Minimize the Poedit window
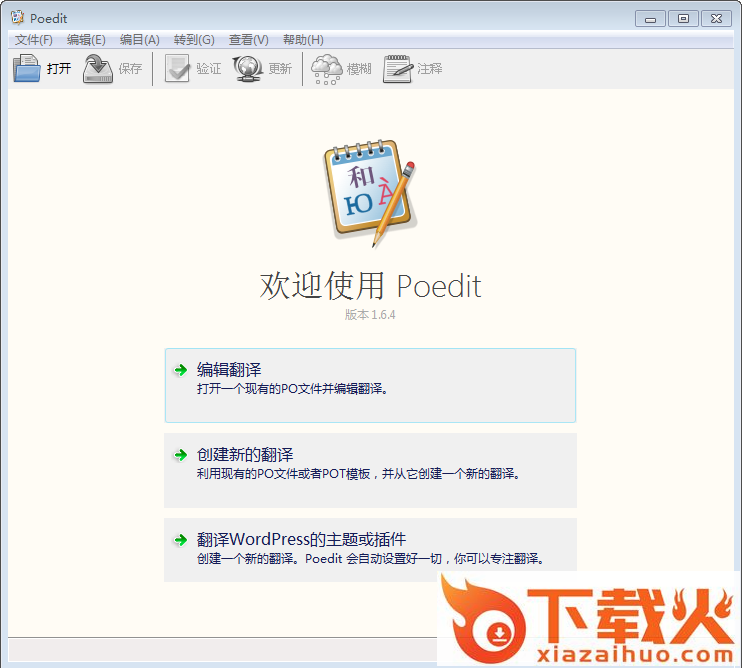Screen dimensions: 742x668 pyautogui.click(x=650, y=19)
